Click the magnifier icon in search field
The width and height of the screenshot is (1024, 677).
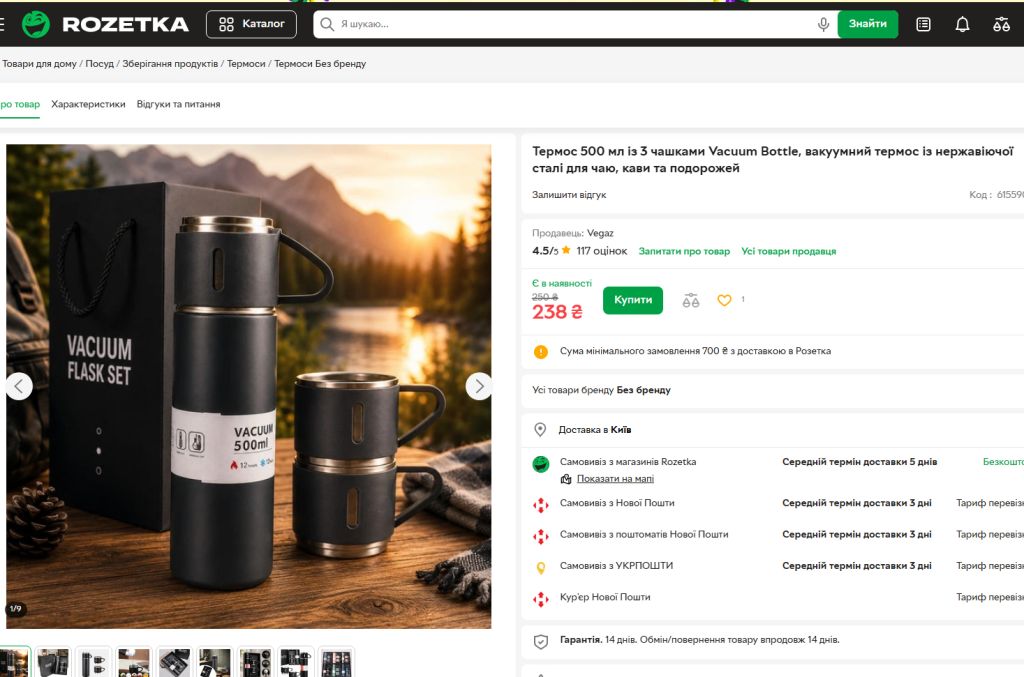tap(327, 24)
